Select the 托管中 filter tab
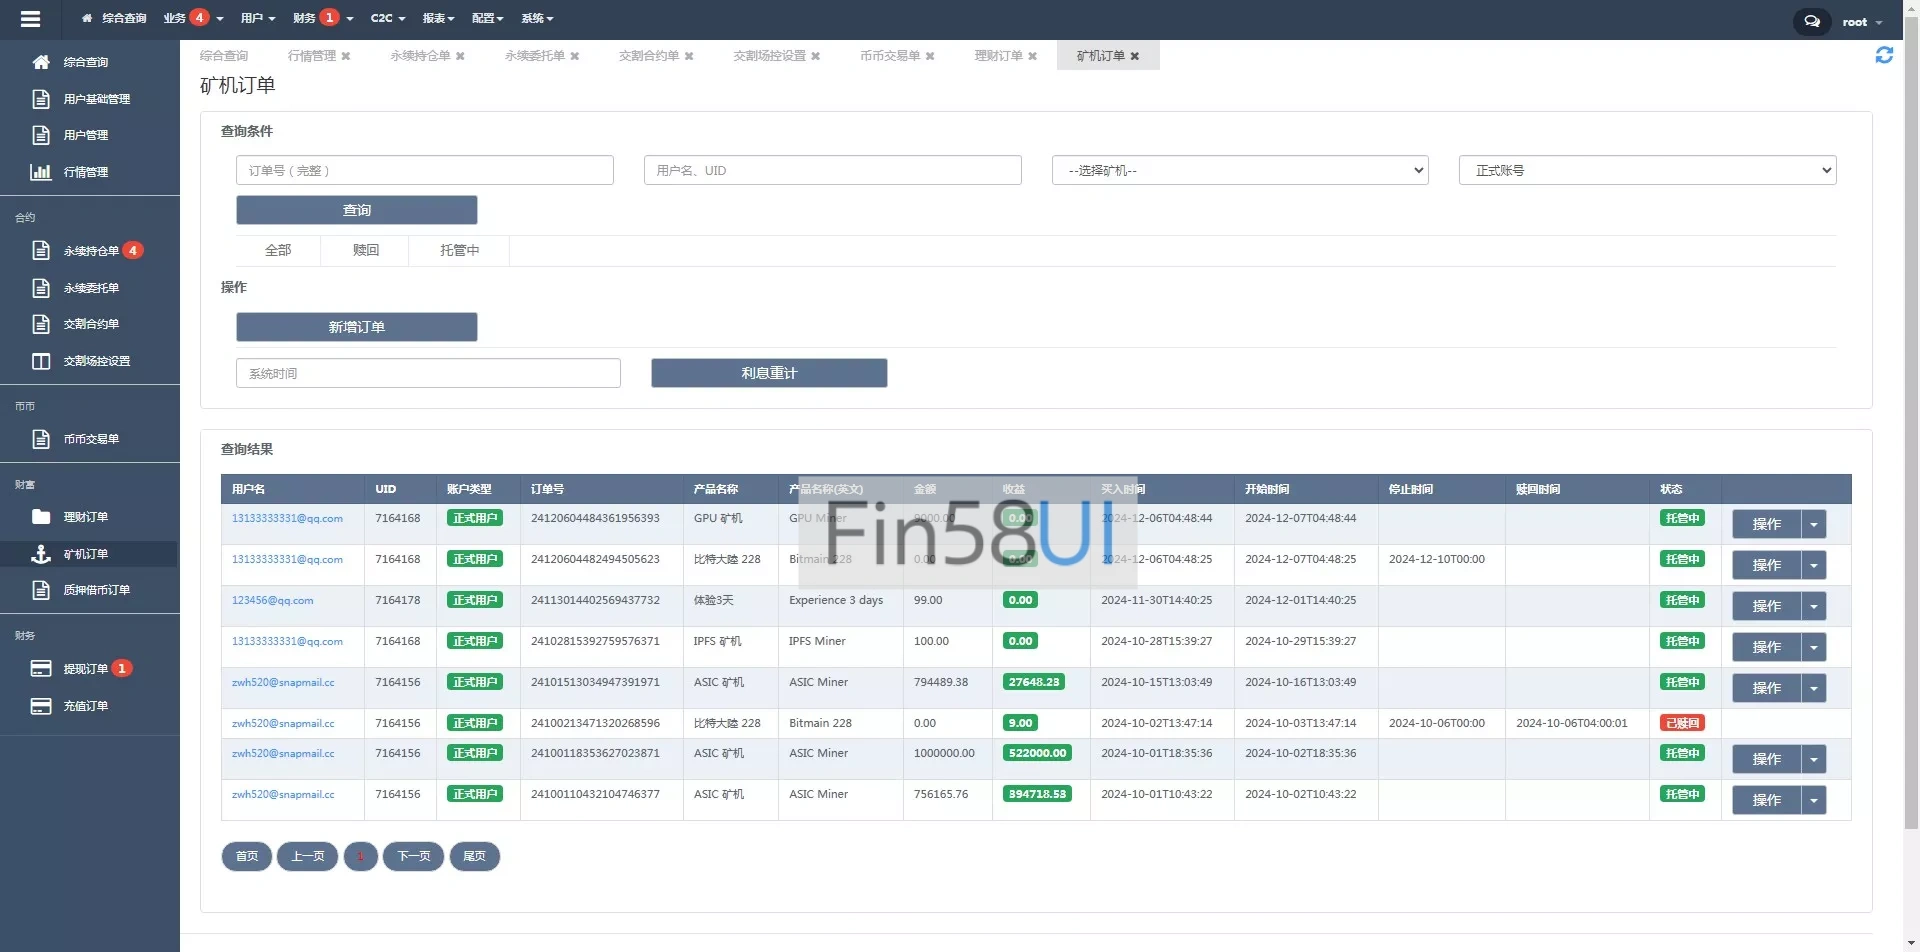This screenshot has width=1920, height=952. coord(459,250)
